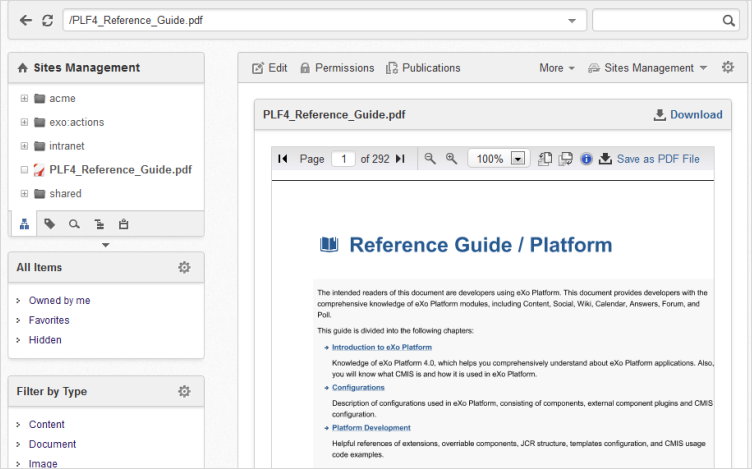Click the page number field
The image size is (752, 469).
343,159
